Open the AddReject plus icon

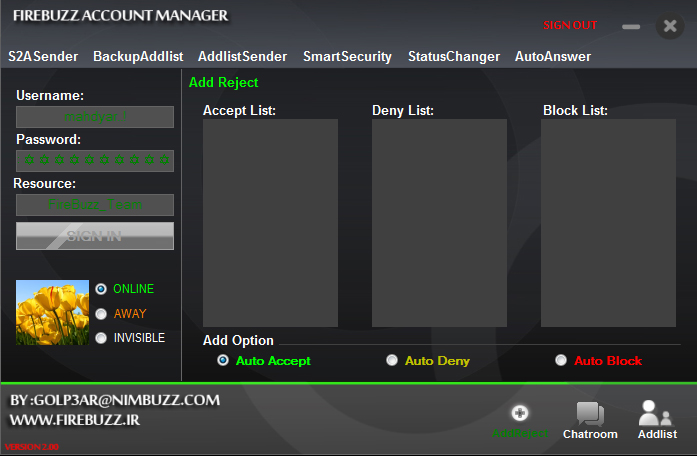[x=520, y=413]
